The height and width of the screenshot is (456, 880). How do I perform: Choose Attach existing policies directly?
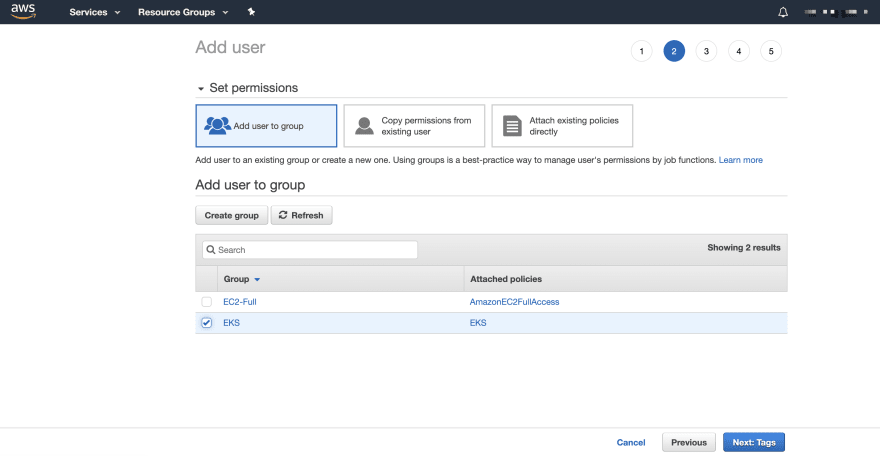pyautogui.click(x=562, y=126)
